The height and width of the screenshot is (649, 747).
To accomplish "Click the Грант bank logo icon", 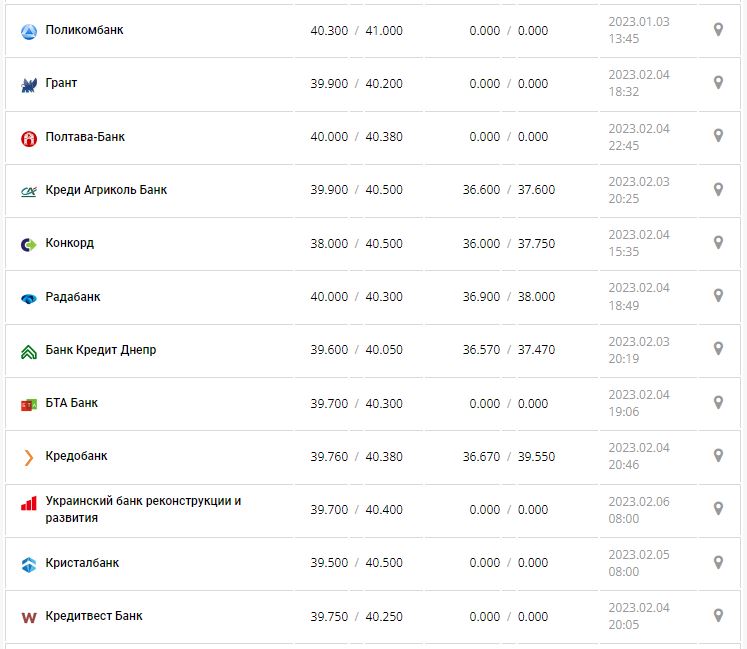I will click(x=28, y=84).
